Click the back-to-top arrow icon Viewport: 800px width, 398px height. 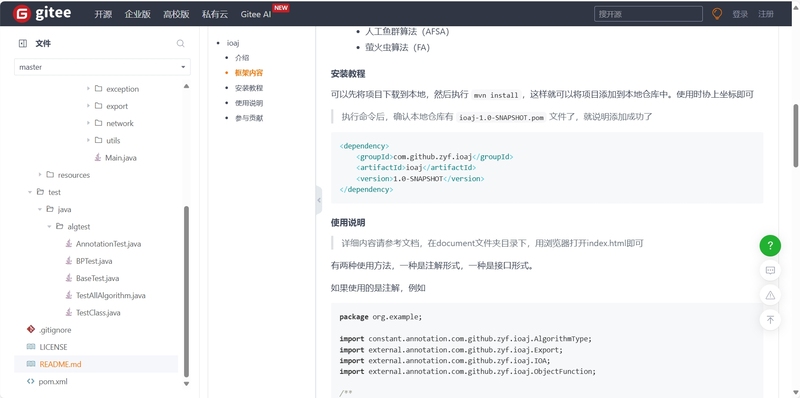click(x=770, y=320)
